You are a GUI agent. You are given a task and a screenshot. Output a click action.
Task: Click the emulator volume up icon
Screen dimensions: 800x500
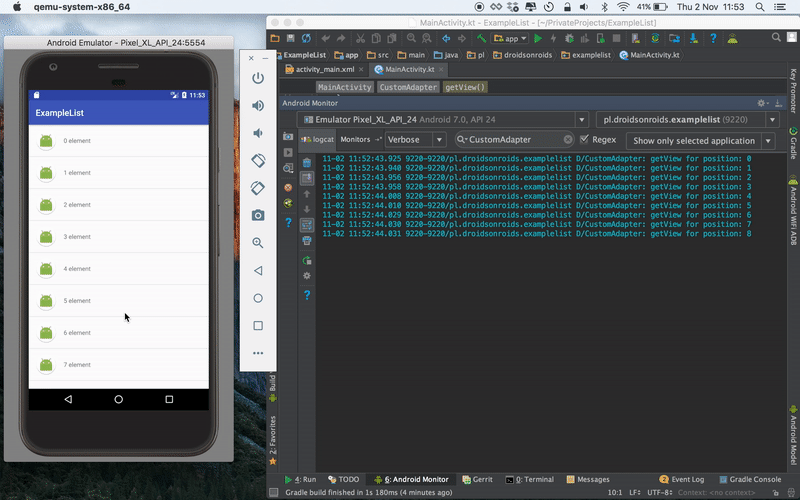coord(258,106)
